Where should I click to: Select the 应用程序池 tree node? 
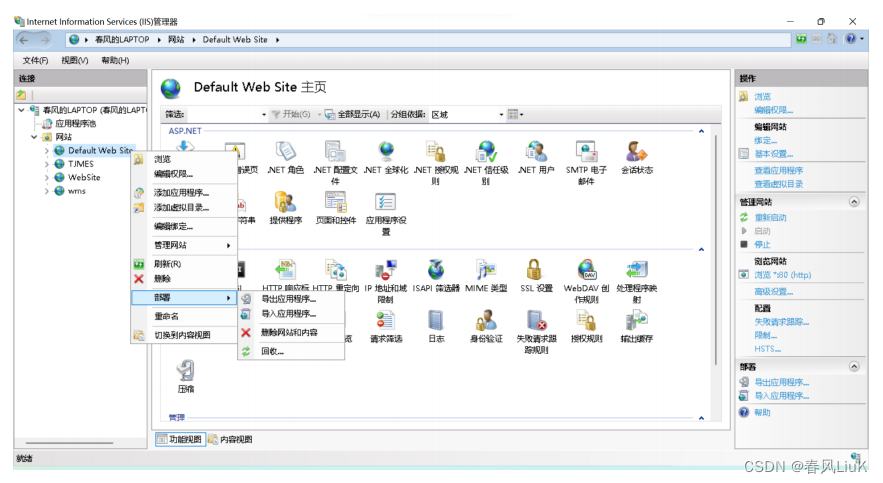(75, 123)
